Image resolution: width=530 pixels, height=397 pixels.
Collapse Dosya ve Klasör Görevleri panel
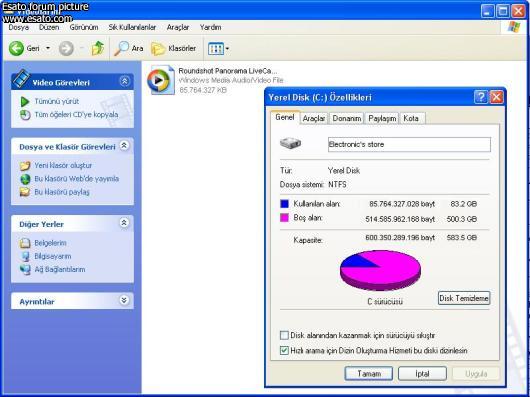(x=124, y=146)
